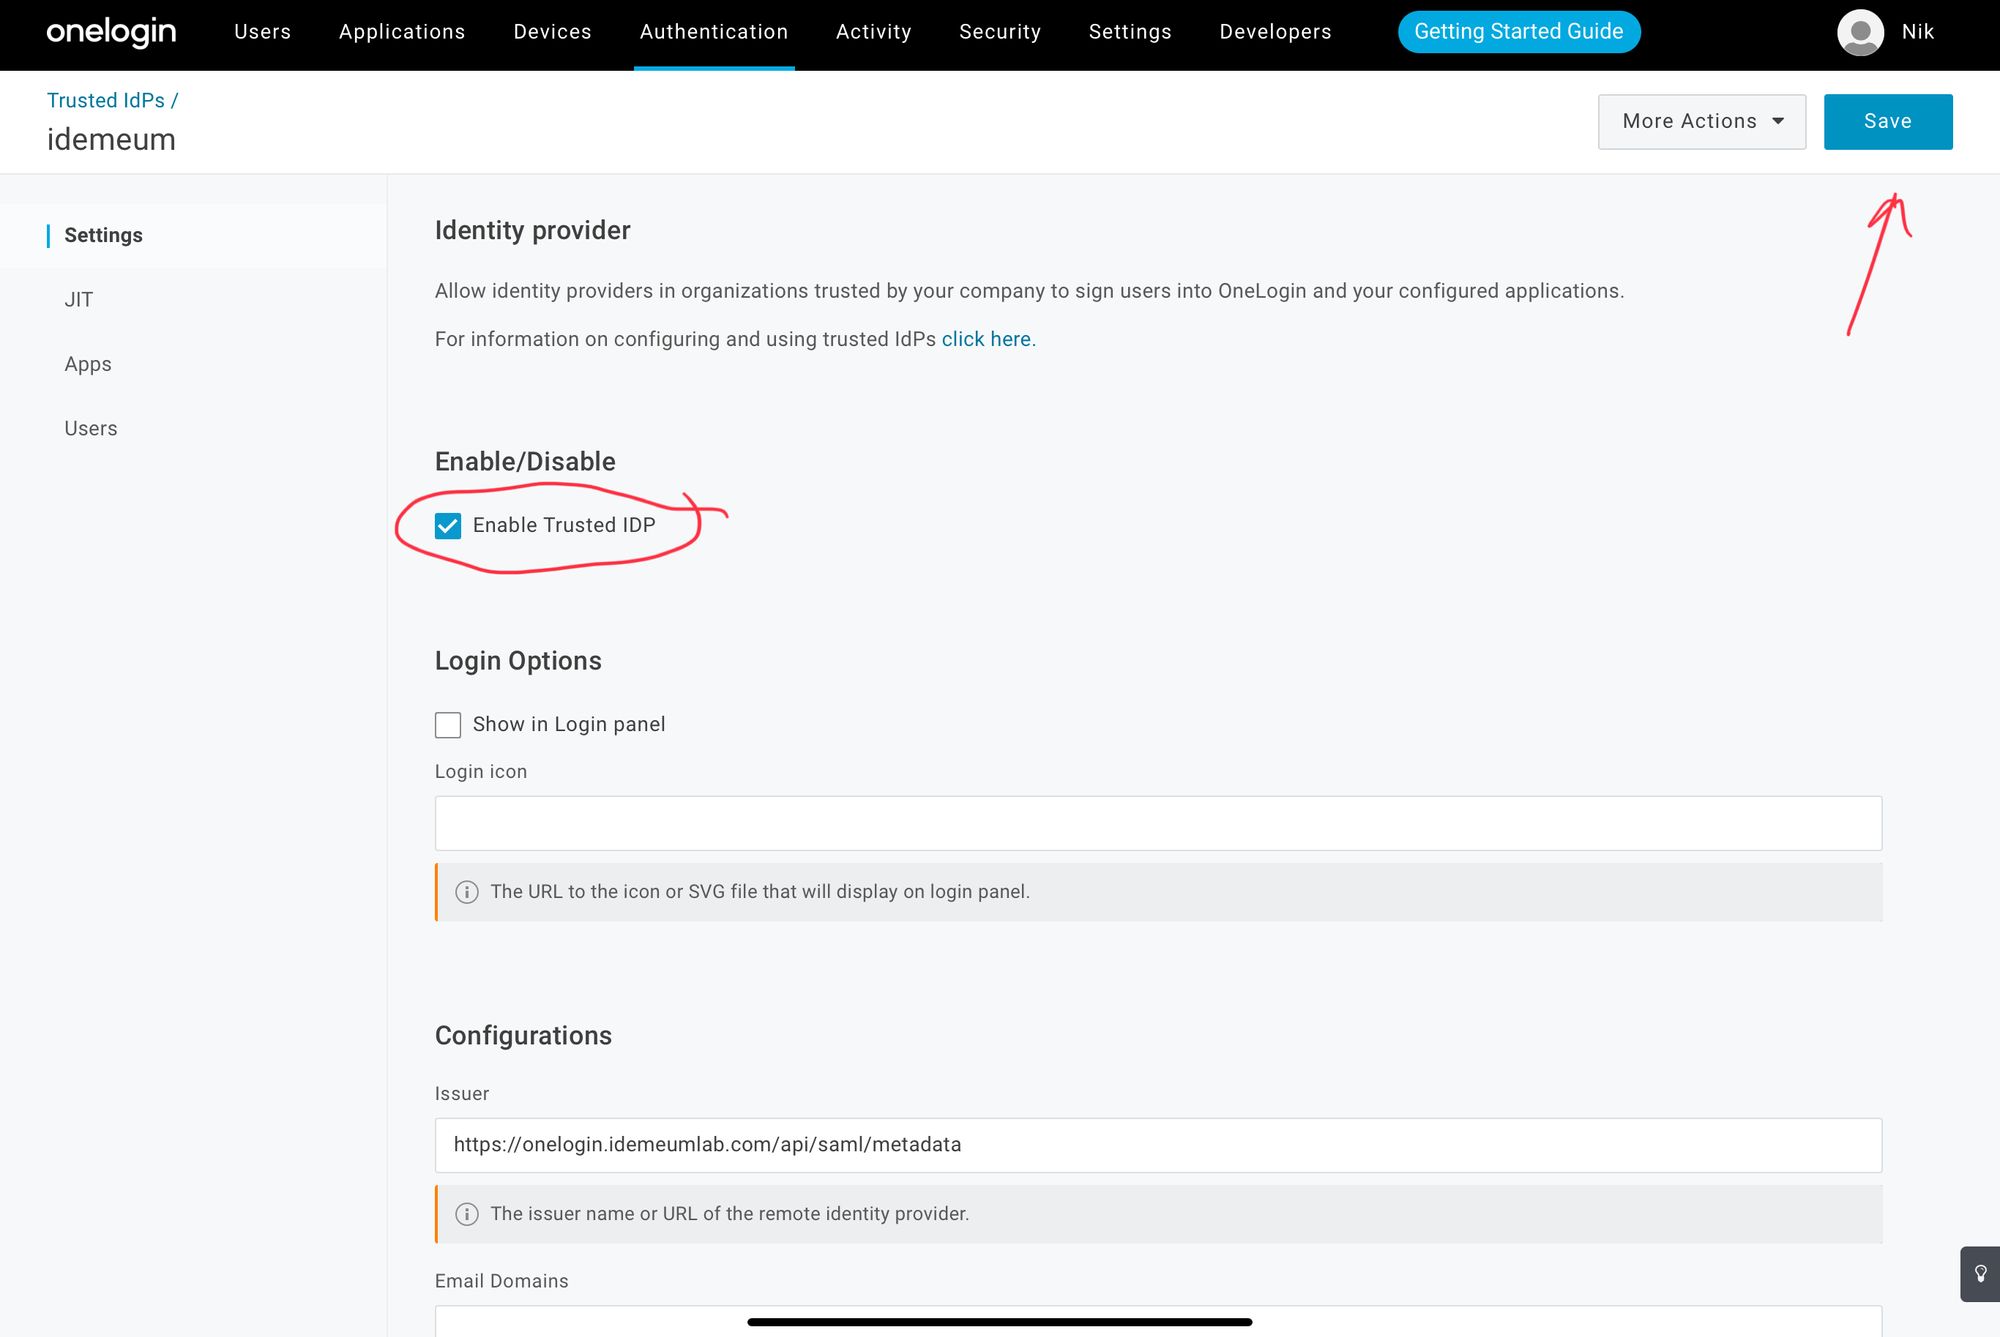Click the 'Email Domains' field label
Viewport: 2000px width, 1337px height.
point(502,1281)
